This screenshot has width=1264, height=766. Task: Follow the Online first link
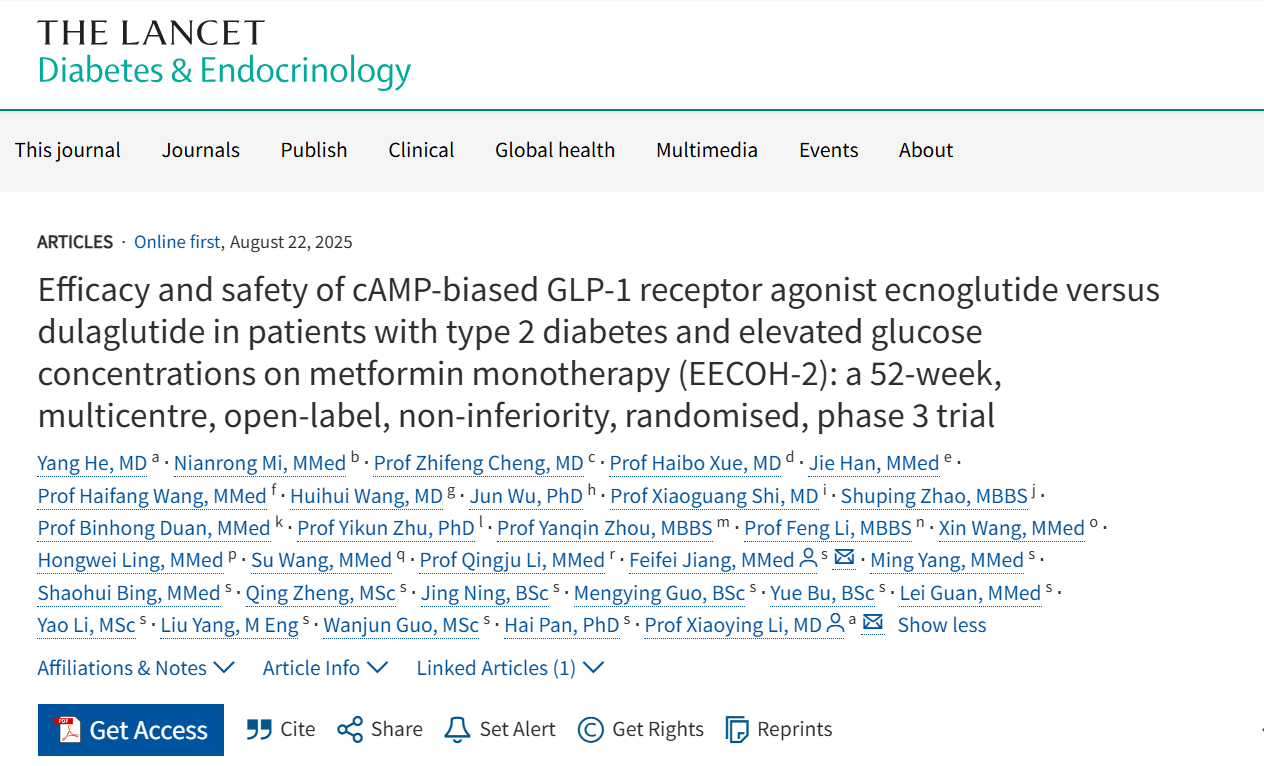[x=179, y=242]
